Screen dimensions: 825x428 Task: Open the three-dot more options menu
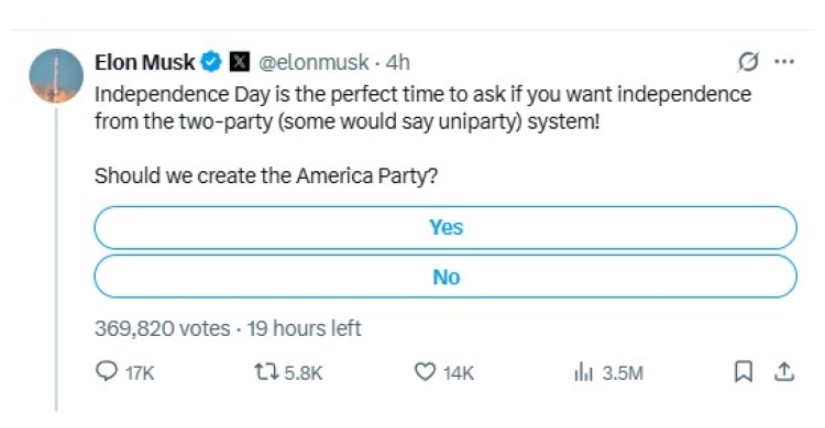(785, 62)
